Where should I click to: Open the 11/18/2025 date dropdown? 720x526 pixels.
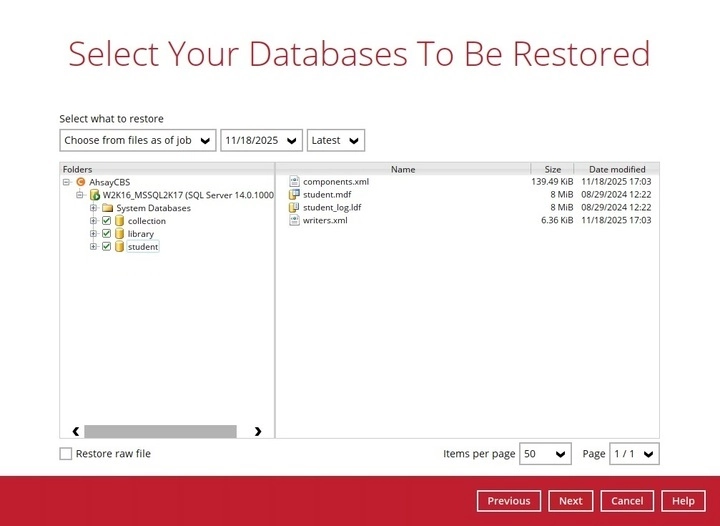click(261, 141)
